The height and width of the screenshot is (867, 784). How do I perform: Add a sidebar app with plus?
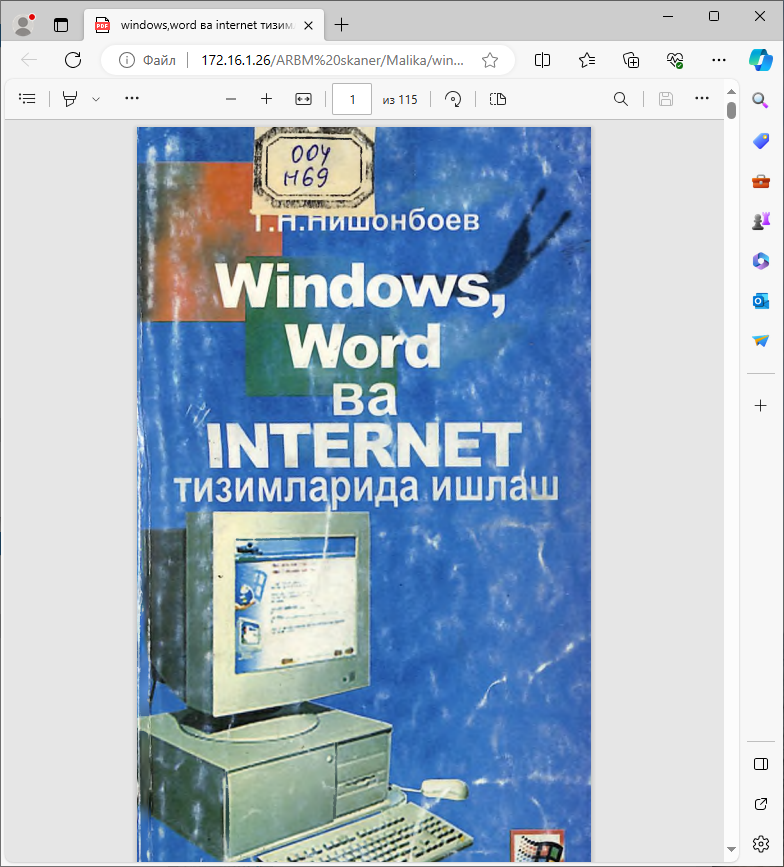coord(761,406)
